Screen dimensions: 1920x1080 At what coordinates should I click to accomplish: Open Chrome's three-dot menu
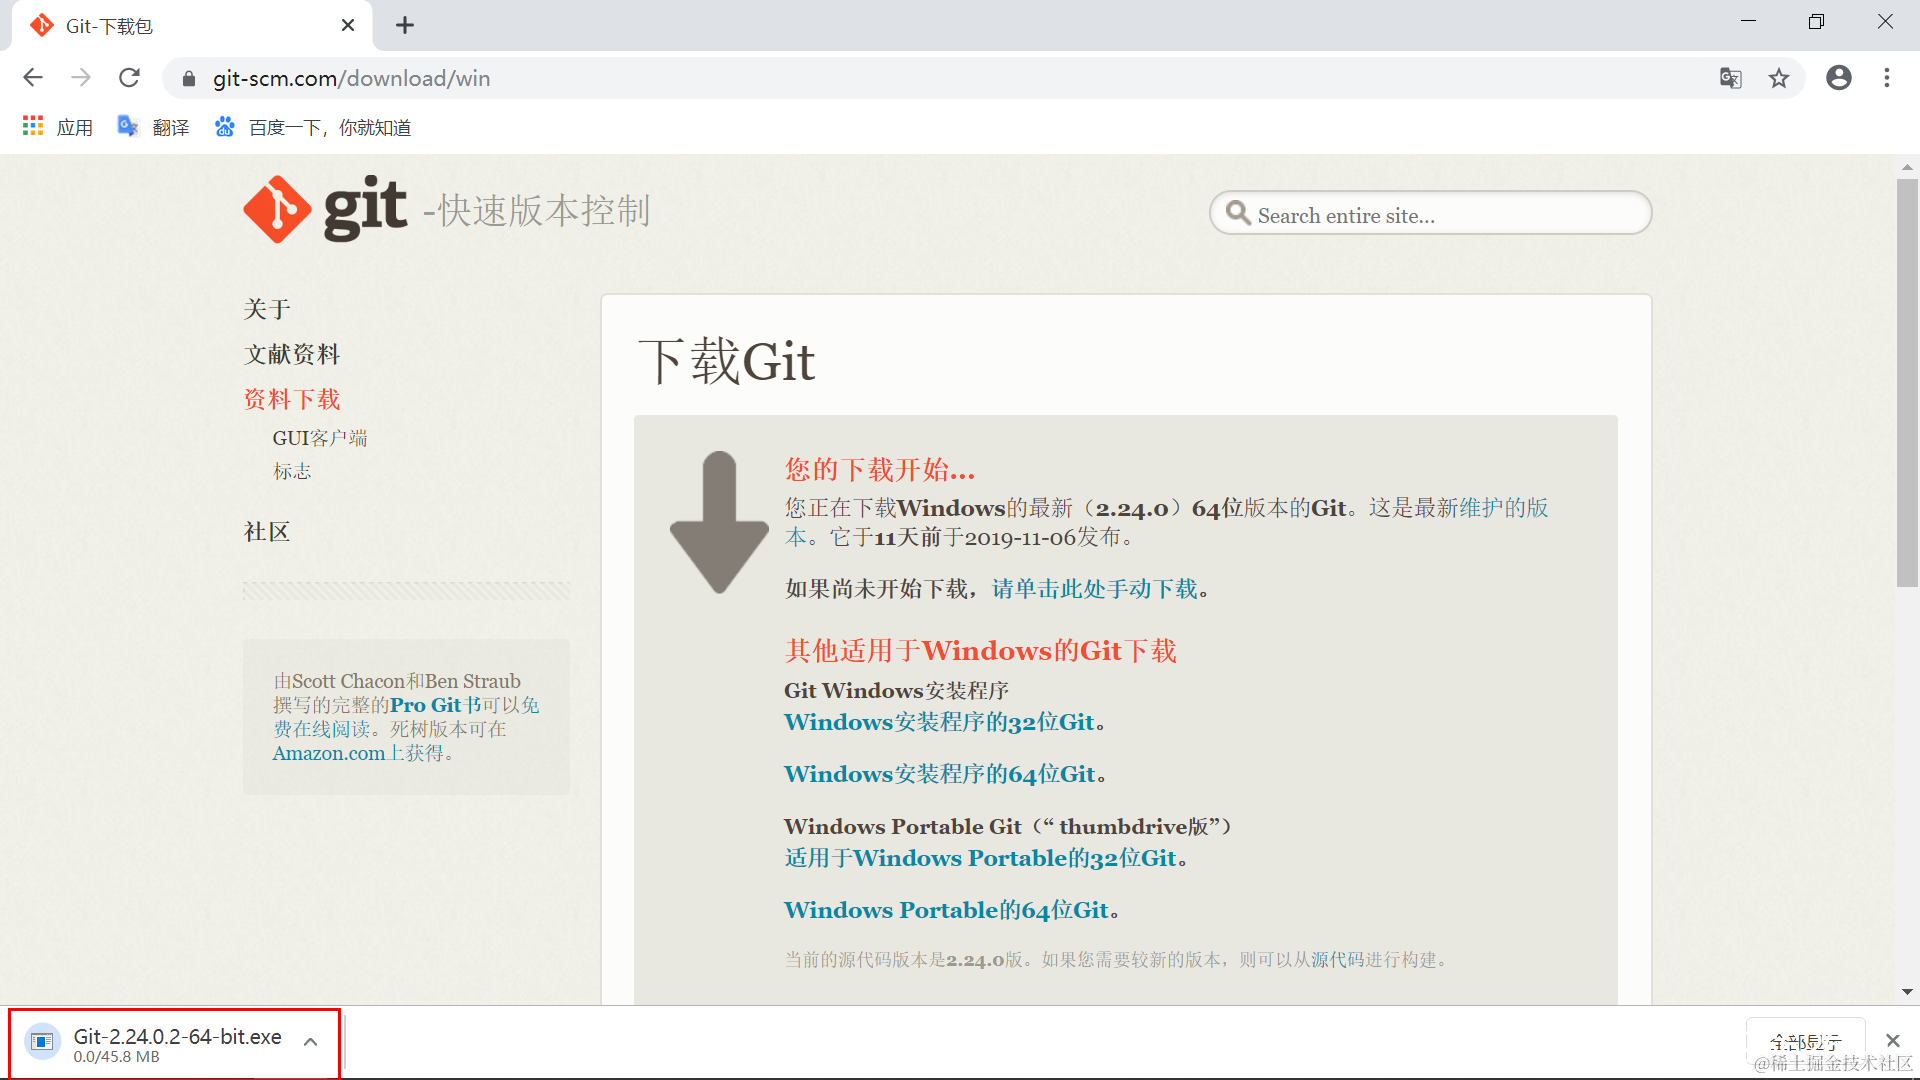(1886, 78)
